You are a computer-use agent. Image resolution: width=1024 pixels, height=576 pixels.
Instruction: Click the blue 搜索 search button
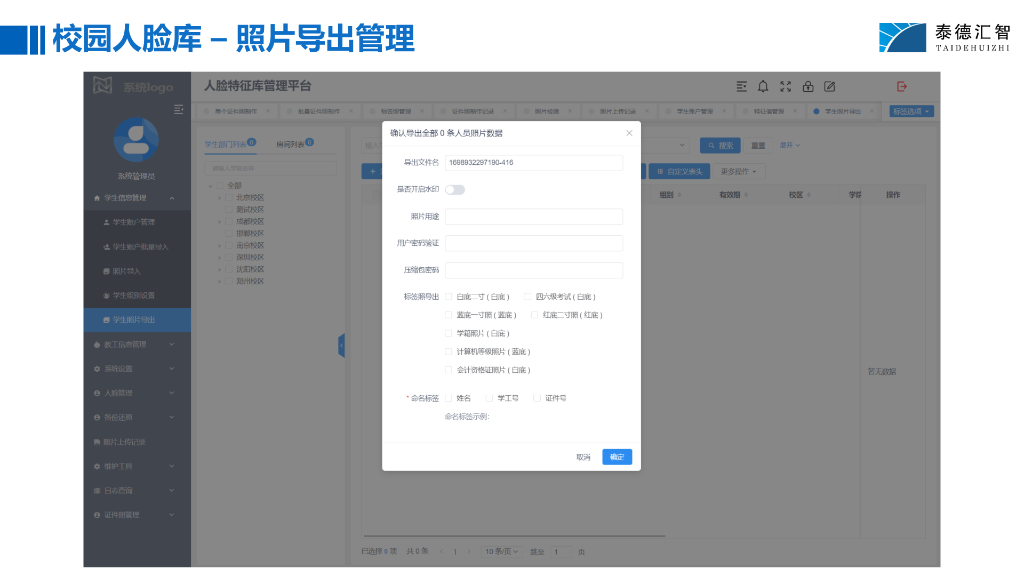click(720, 145)
